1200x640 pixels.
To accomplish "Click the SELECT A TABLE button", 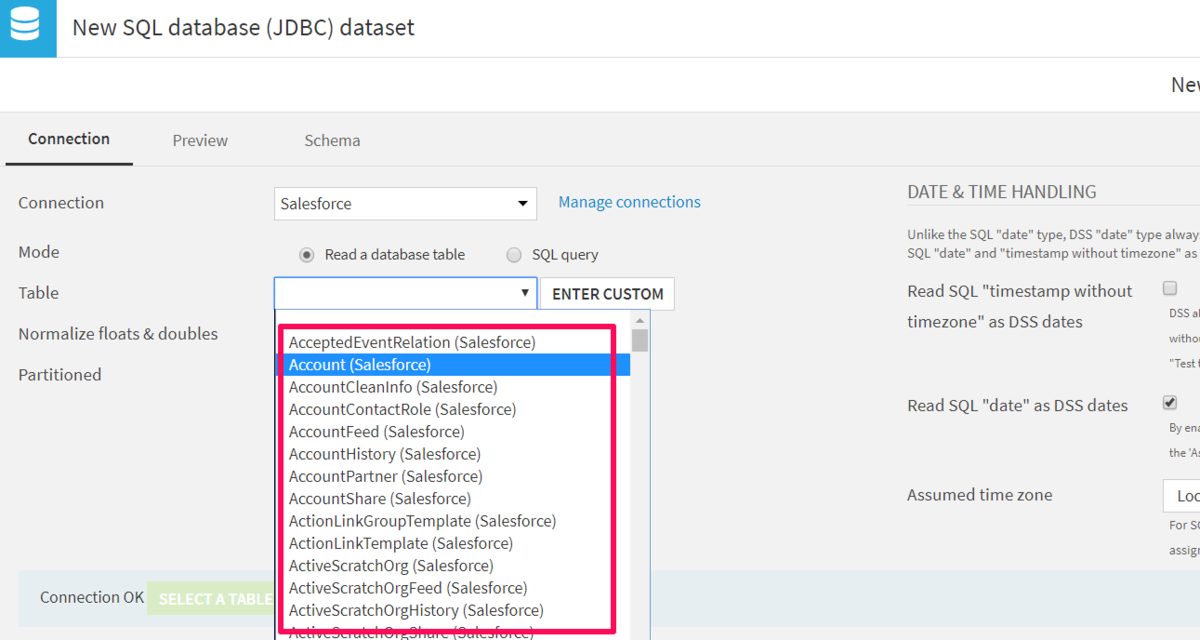I will [212, 598].
